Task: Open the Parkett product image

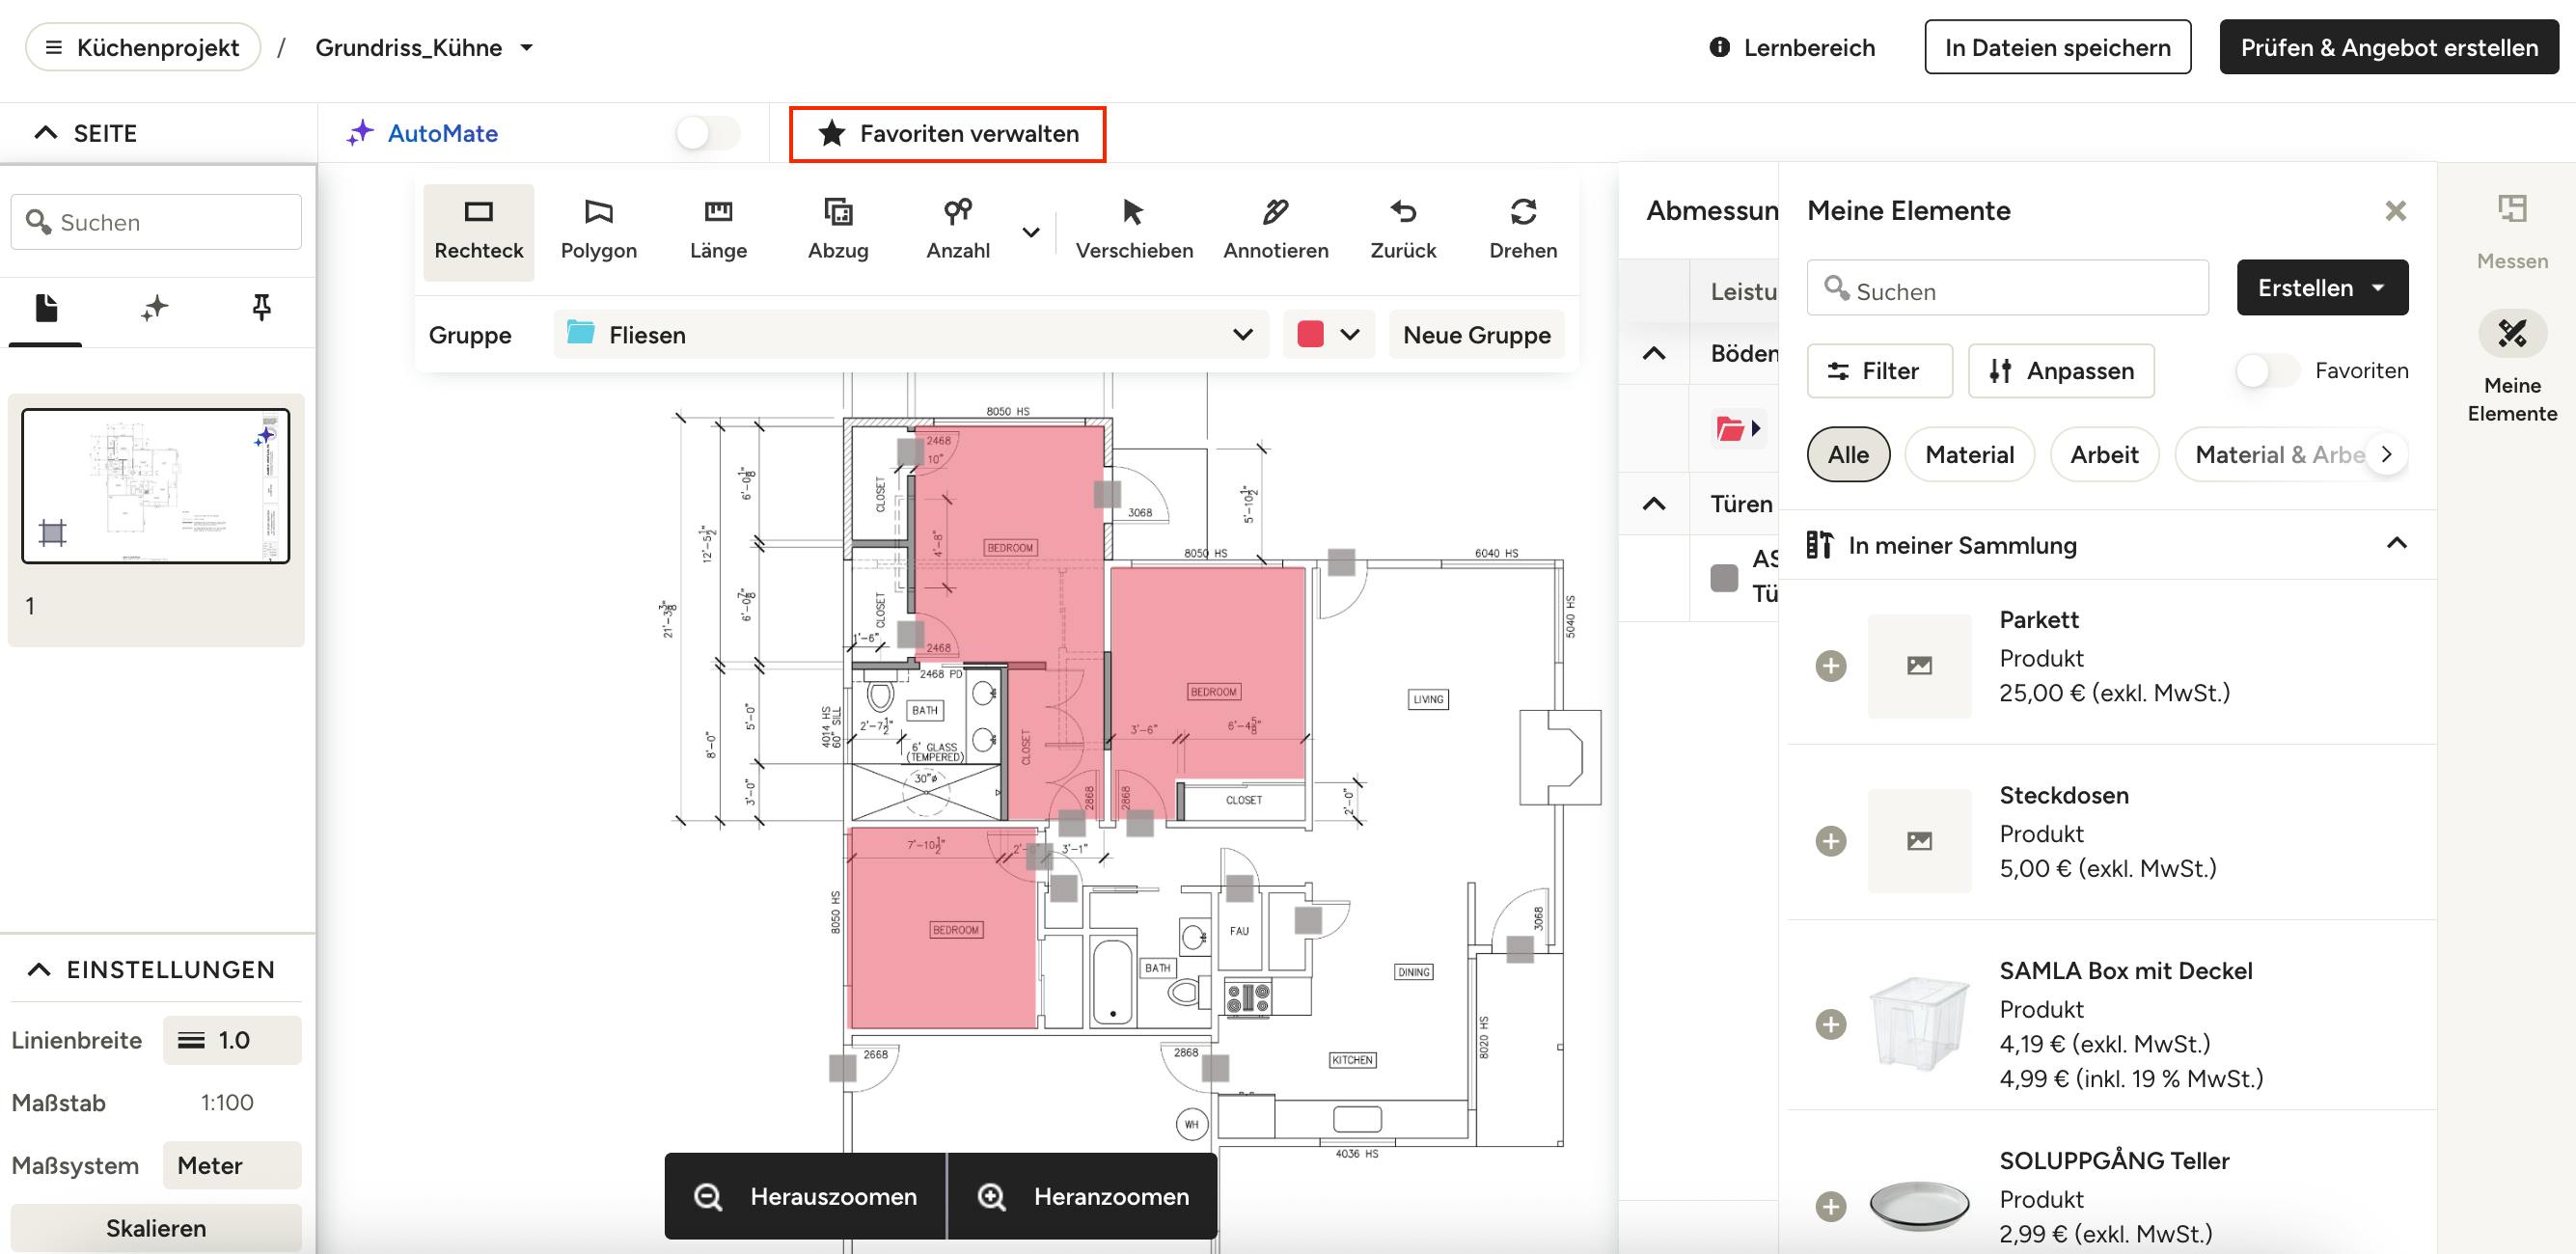Action: (x=1919, y=666)
